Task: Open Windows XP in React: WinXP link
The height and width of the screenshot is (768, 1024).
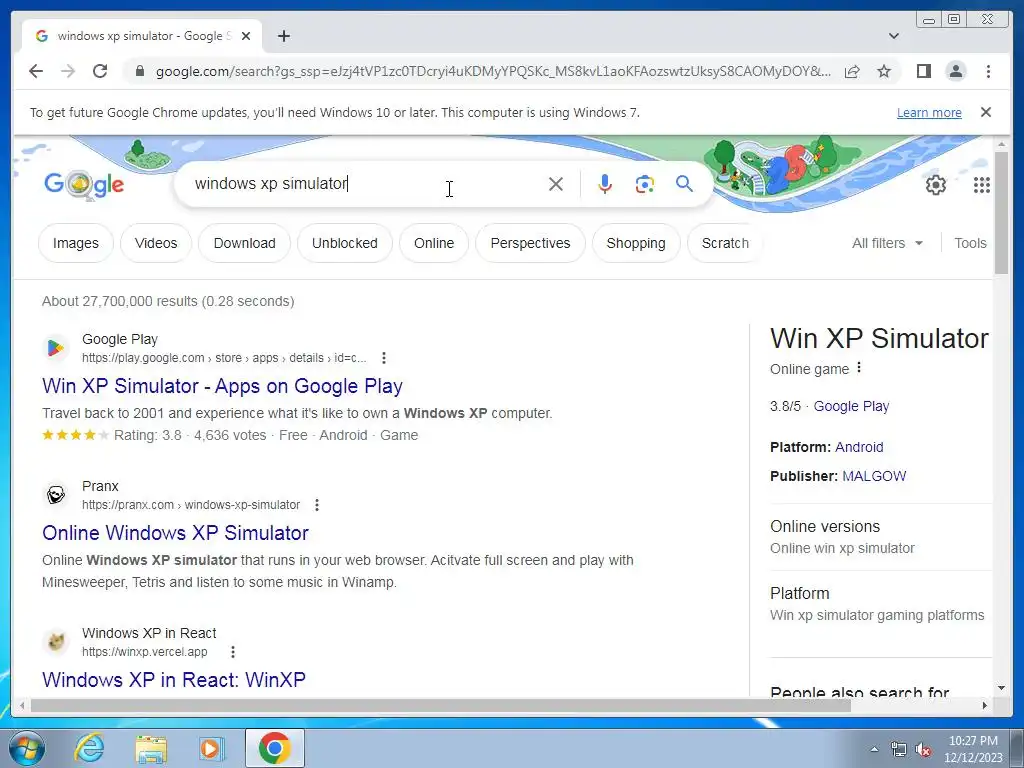Action: click(x=174, y=680)
